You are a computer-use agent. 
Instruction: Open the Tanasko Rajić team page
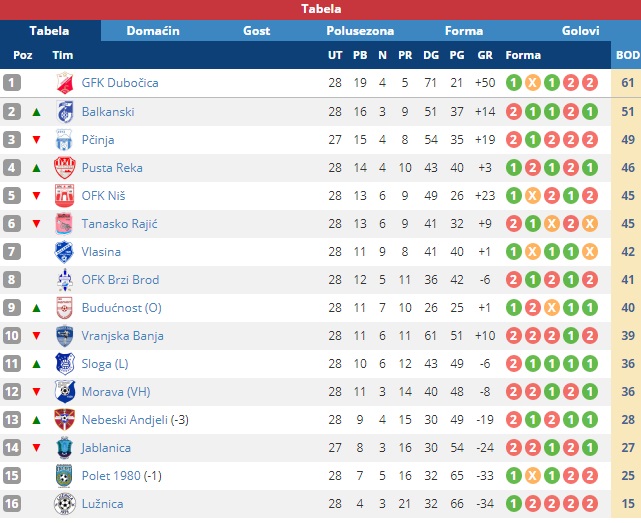pos(119,223)
